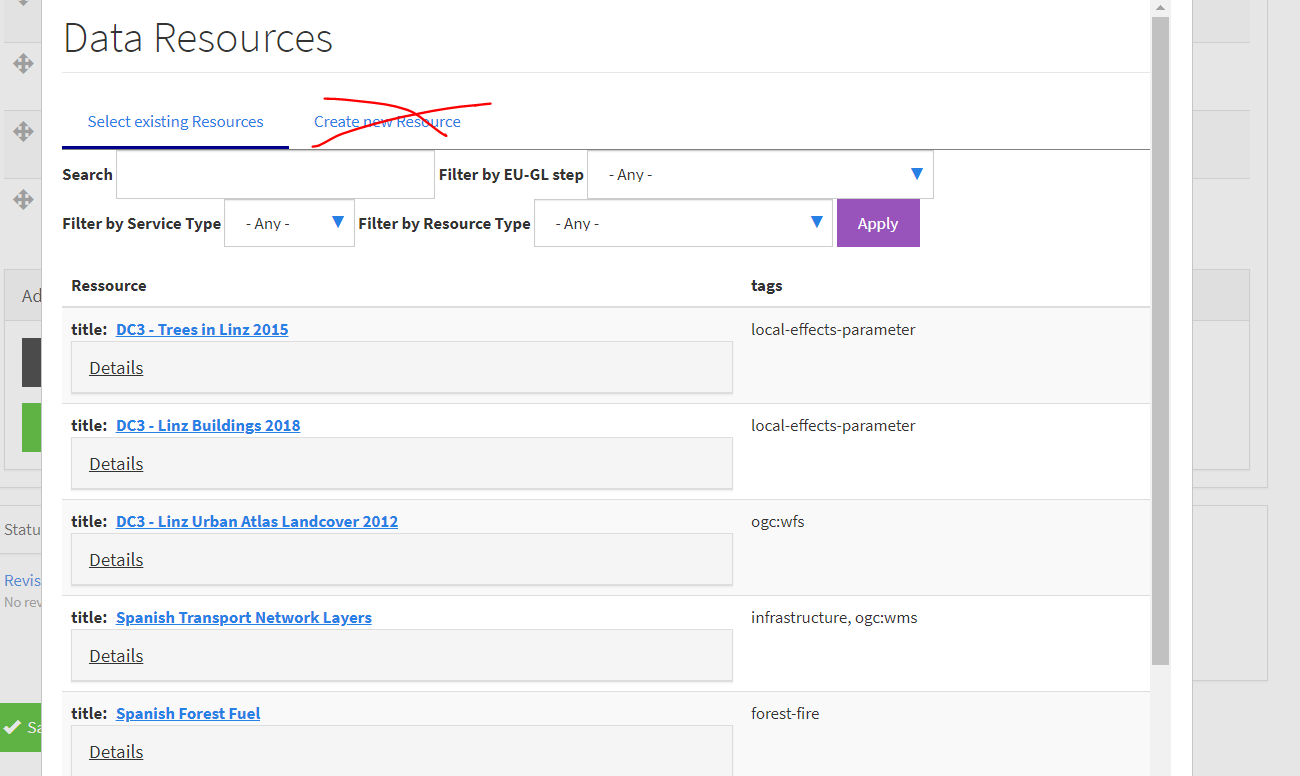Select the 'Select existing Resources' tab
The height and width of the screenshot is (776, 1300).
(175, 121)
